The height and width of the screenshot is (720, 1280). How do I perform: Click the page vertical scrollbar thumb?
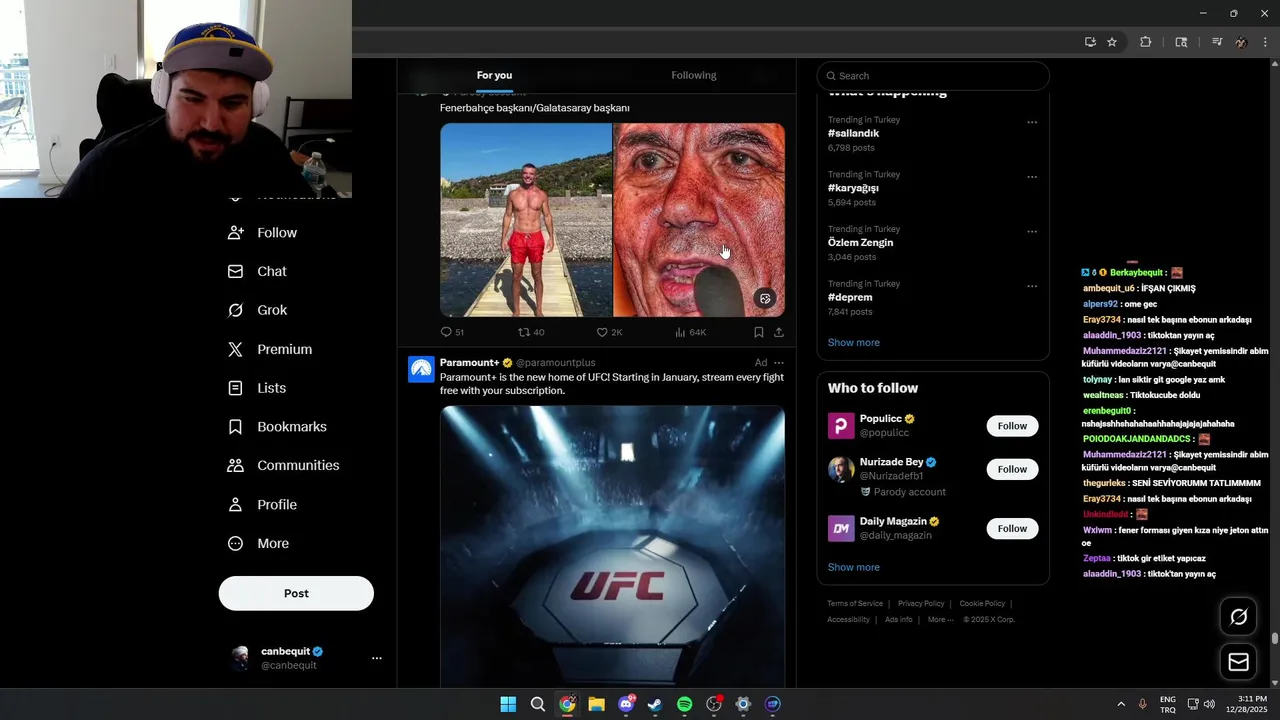pyautogui.click(x=1275, y=638)
